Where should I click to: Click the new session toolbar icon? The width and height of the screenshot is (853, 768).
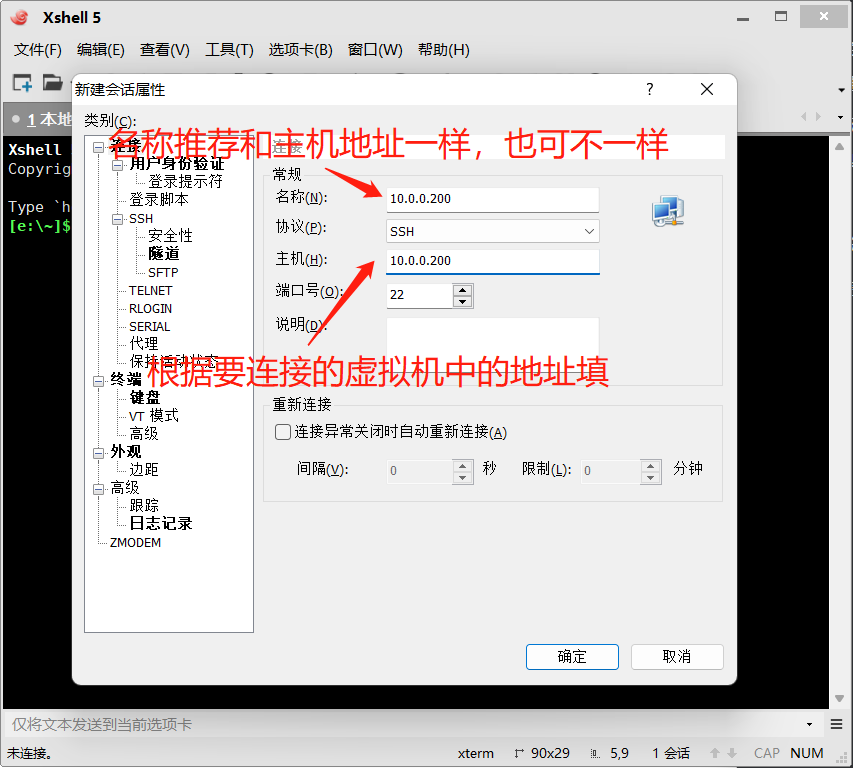[22, 83]
